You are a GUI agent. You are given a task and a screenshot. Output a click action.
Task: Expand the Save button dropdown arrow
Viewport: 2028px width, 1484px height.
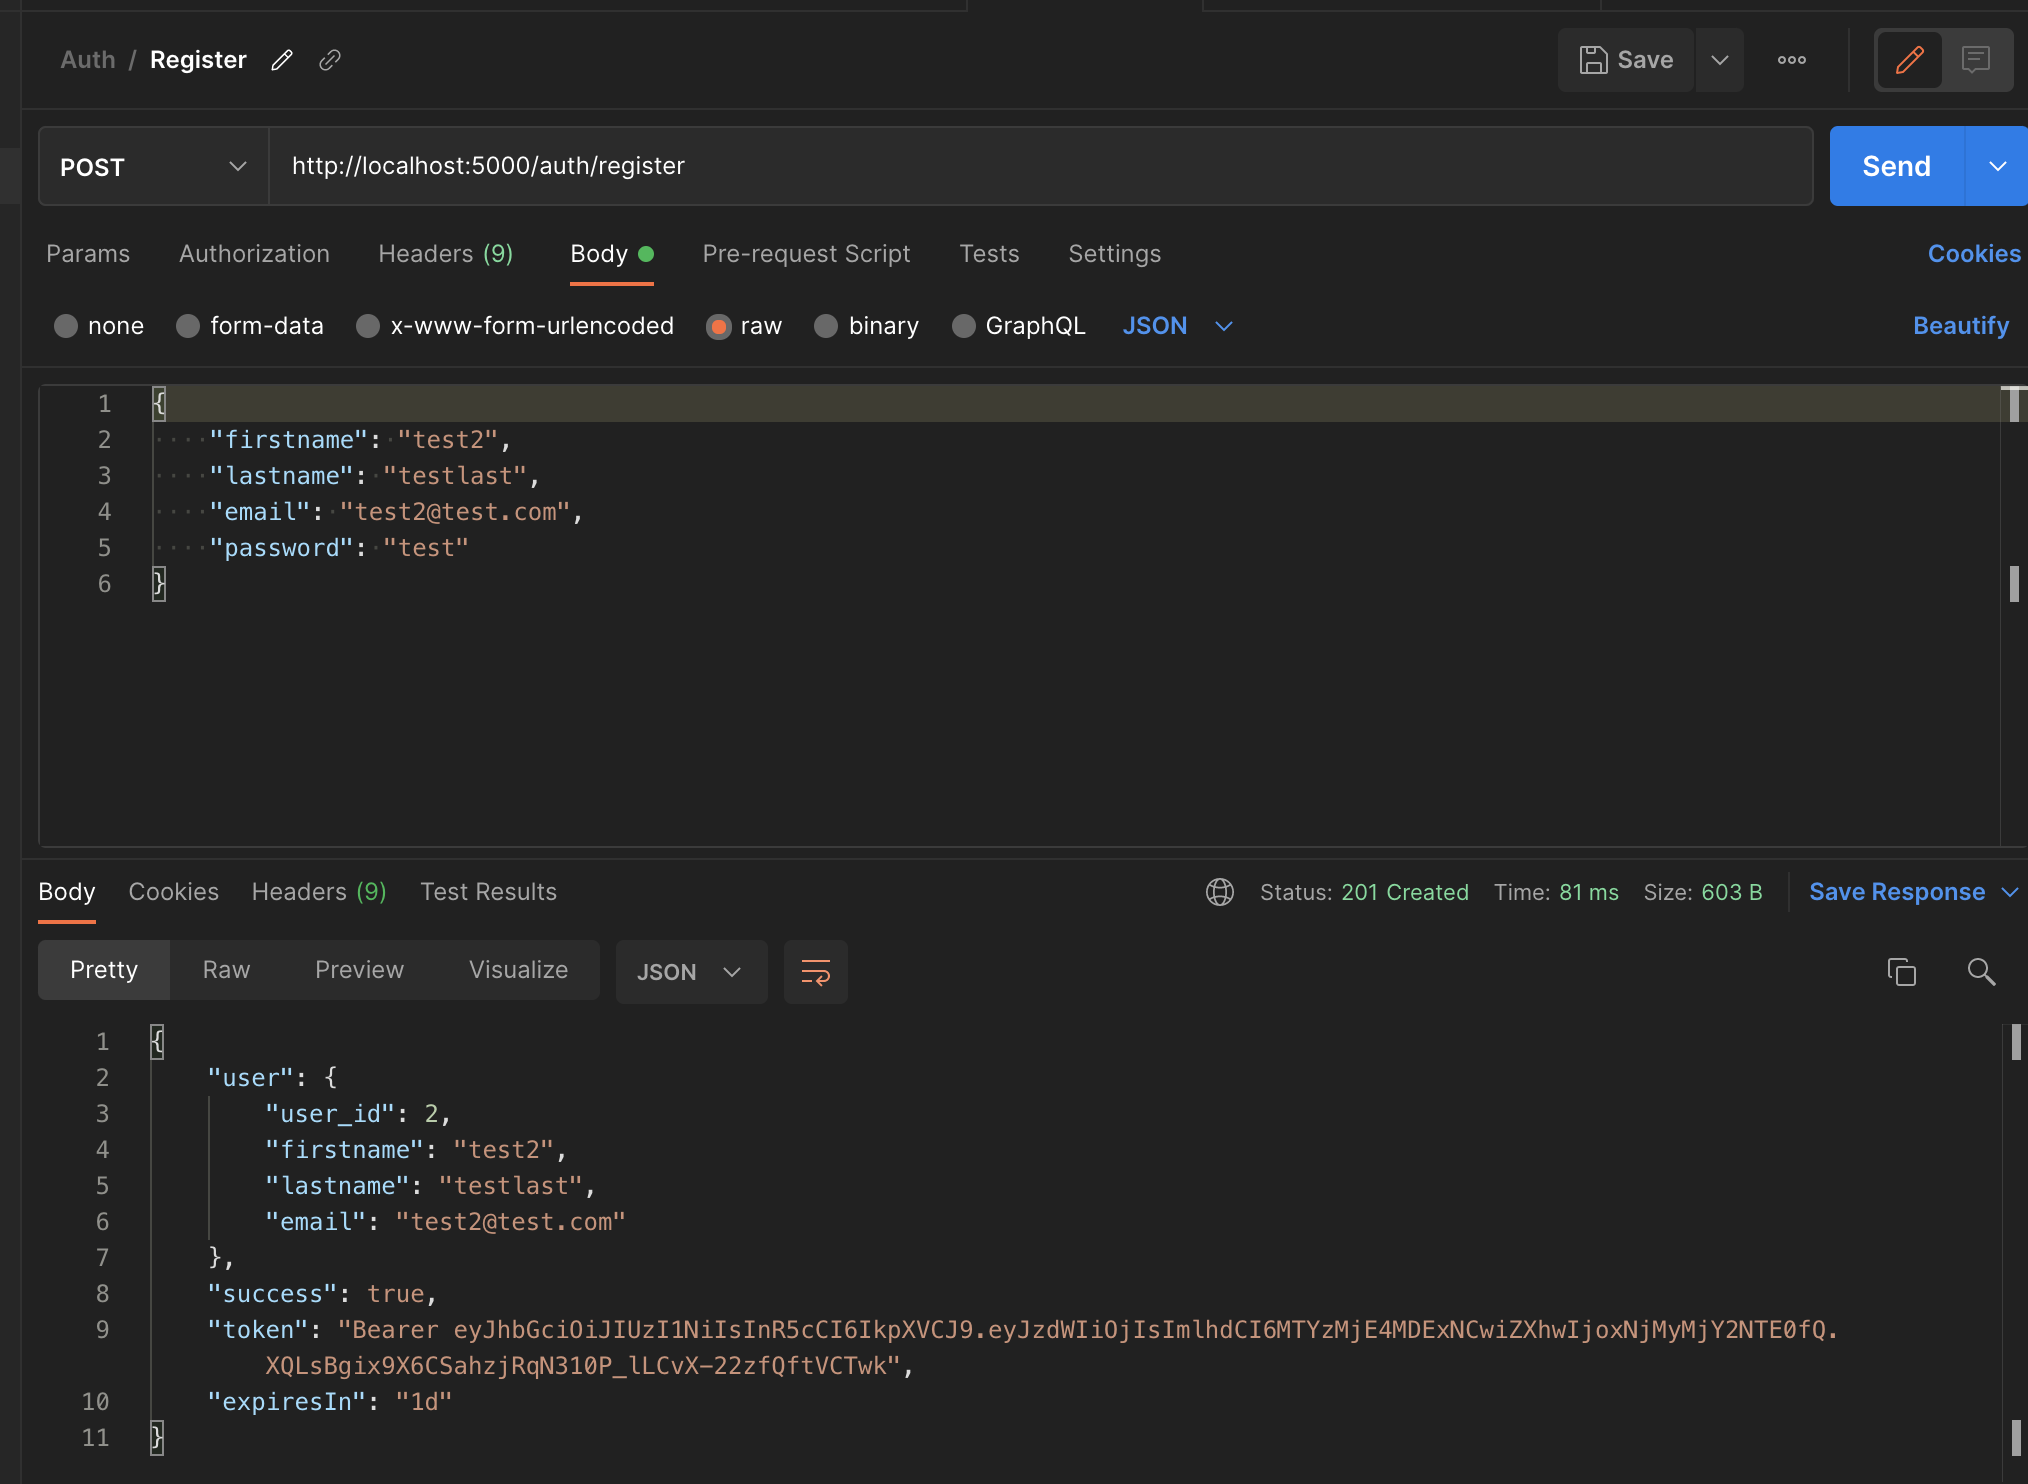tap(1719, 60)
